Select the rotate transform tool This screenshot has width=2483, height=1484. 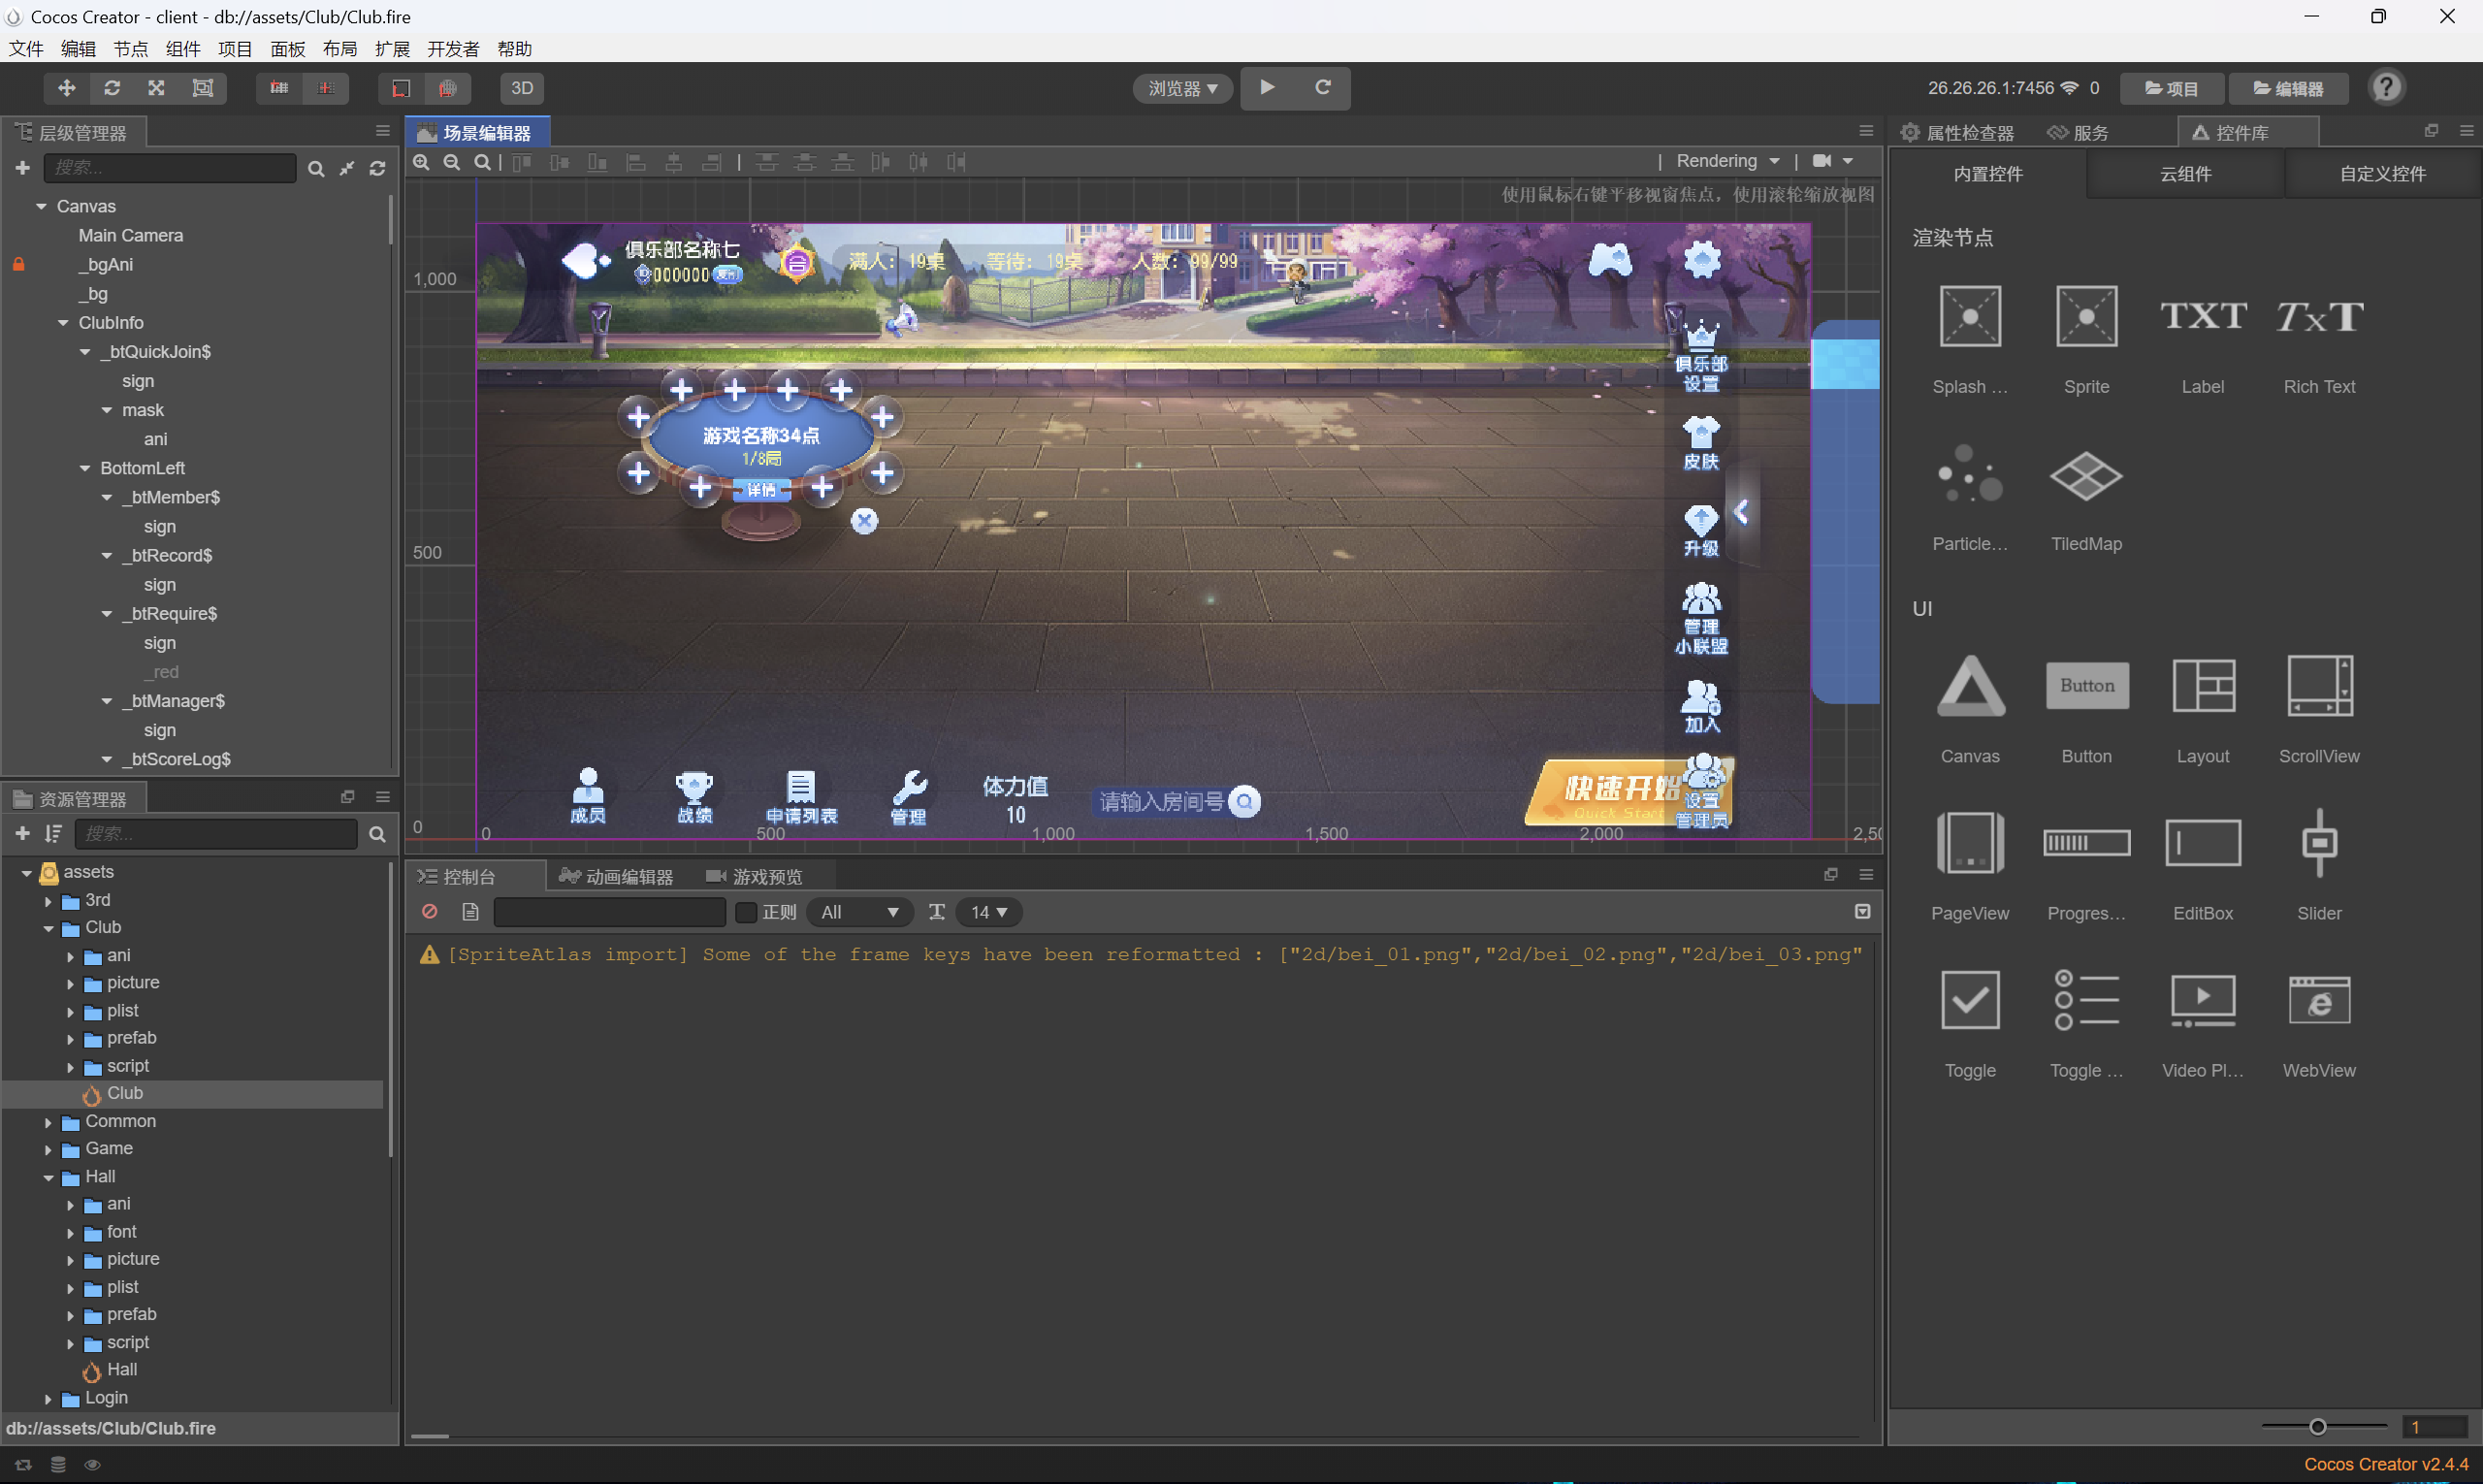[111, 88]
